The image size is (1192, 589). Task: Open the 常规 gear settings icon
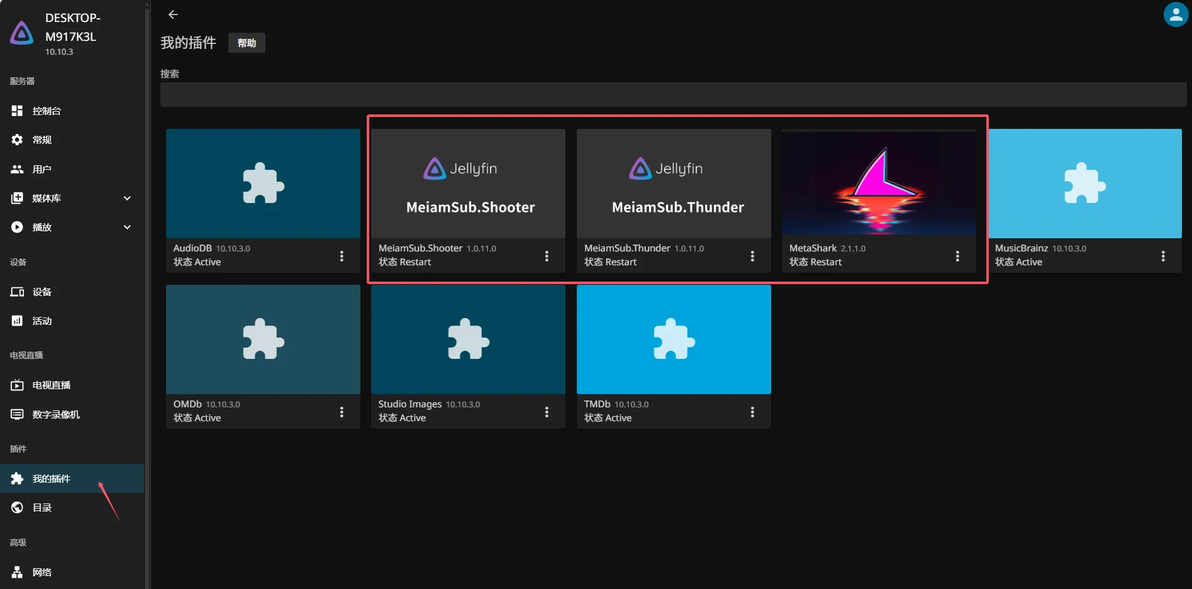coord(17,140)
